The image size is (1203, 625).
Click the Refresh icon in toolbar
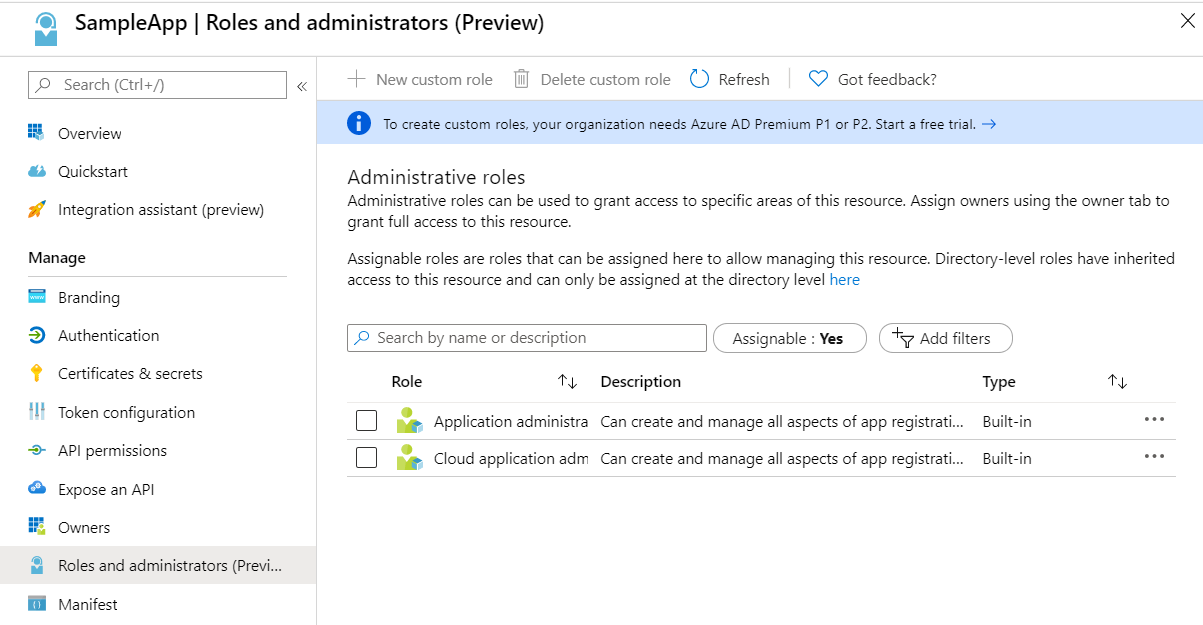click(x=700, y=79)
